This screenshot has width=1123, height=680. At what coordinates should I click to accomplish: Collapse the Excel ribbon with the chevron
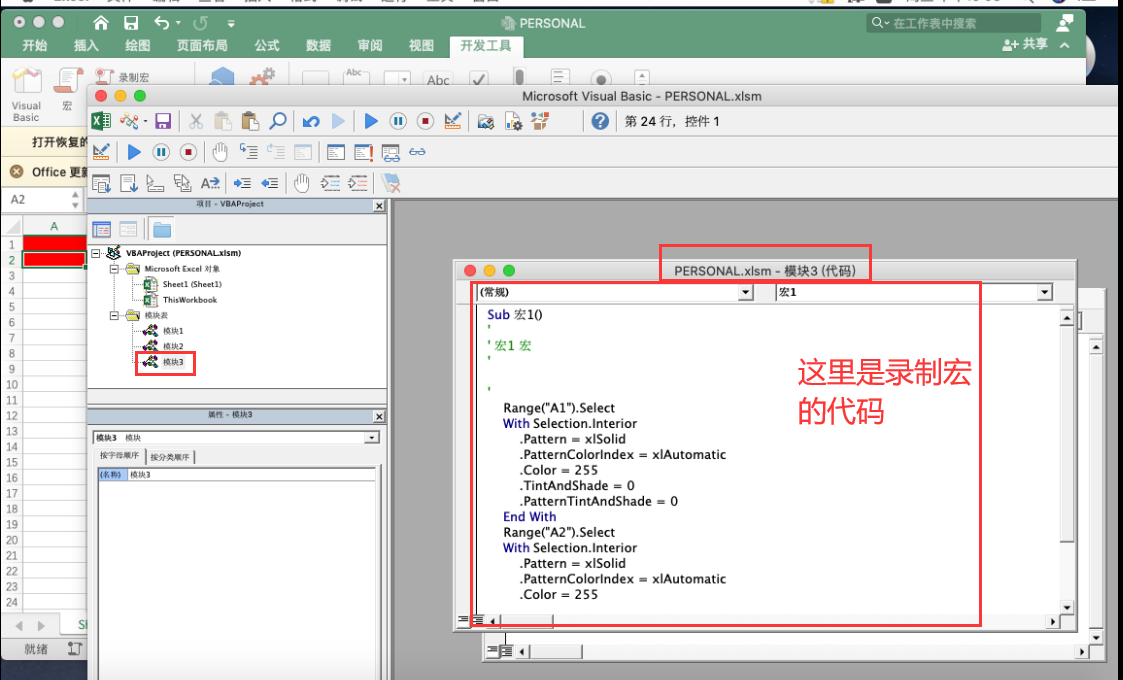1065,45
